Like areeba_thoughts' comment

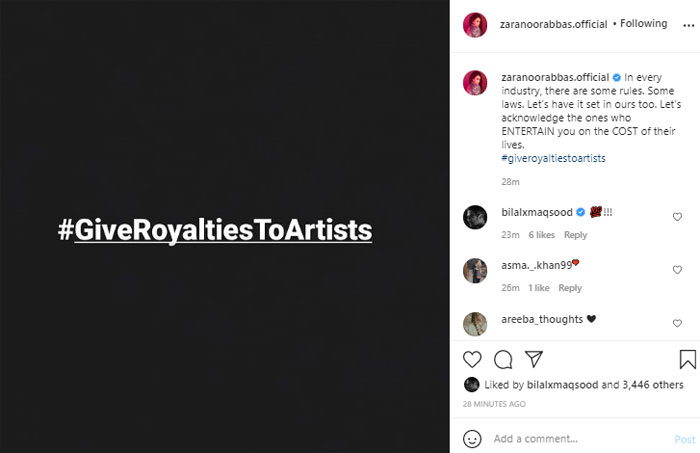pos(677,323)
